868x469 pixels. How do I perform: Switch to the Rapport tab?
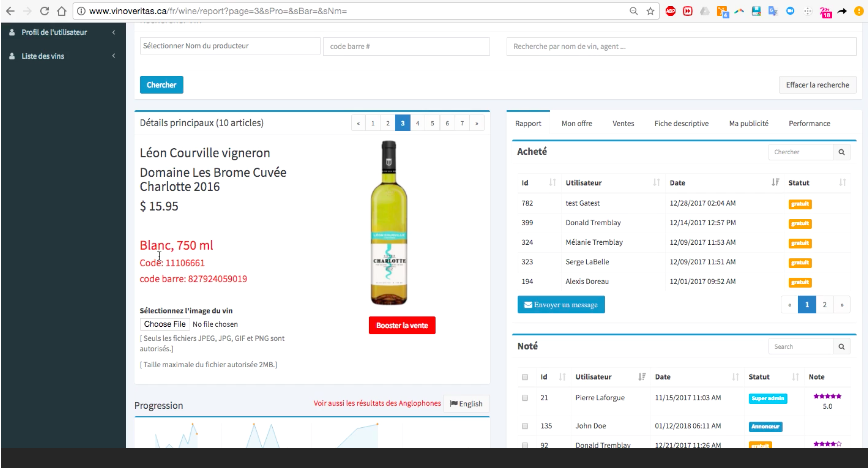pyautogui.click(x=528, y=123)
